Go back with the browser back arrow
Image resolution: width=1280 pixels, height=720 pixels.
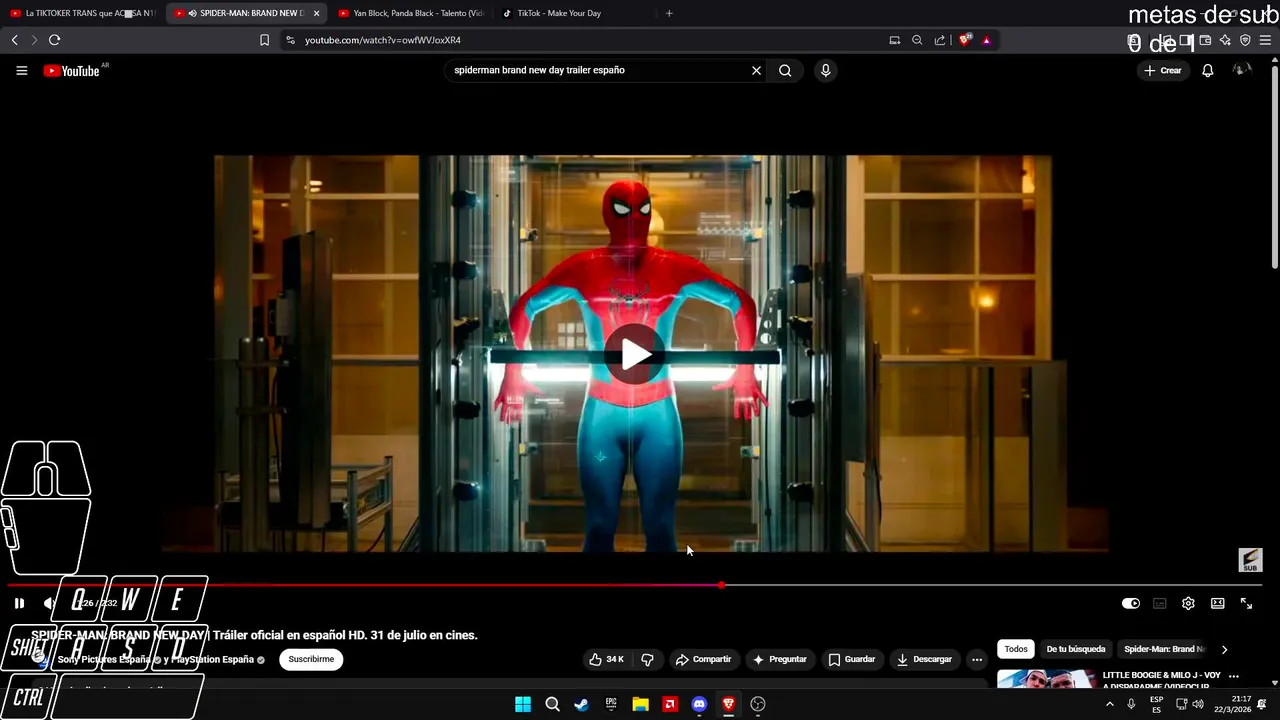(15, 40)
